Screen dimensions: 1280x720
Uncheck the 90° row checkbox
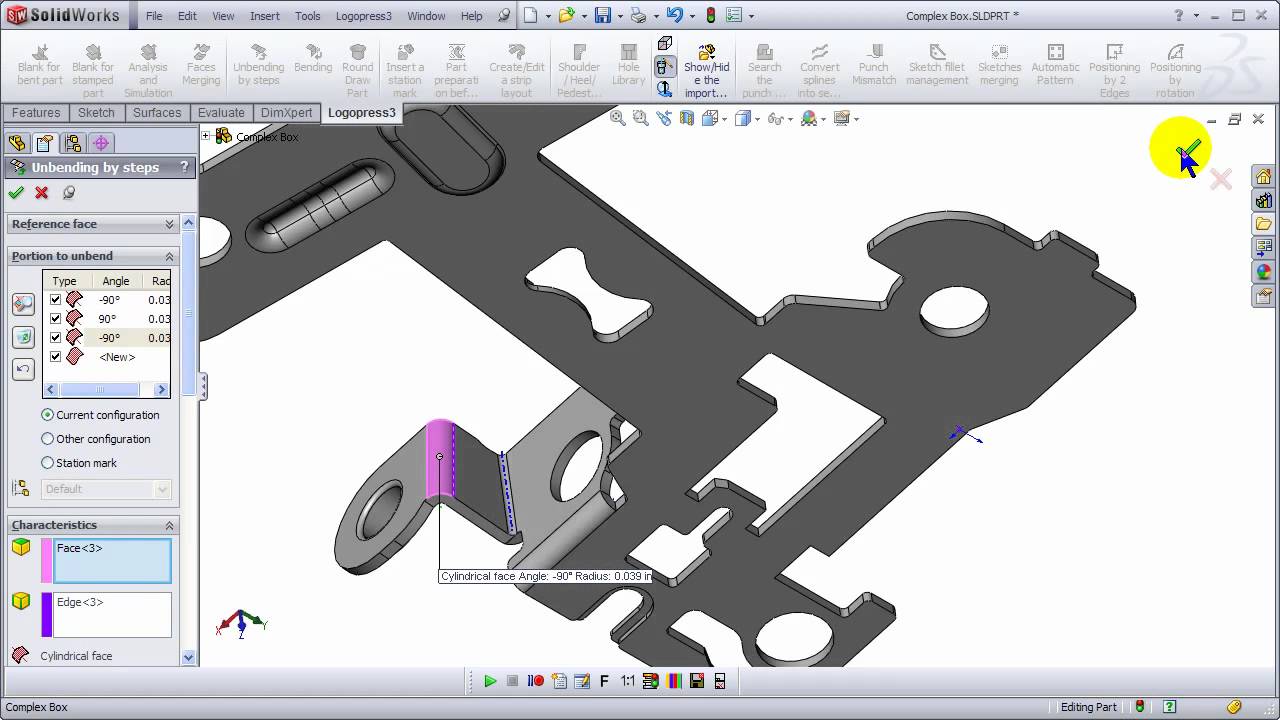55,319
